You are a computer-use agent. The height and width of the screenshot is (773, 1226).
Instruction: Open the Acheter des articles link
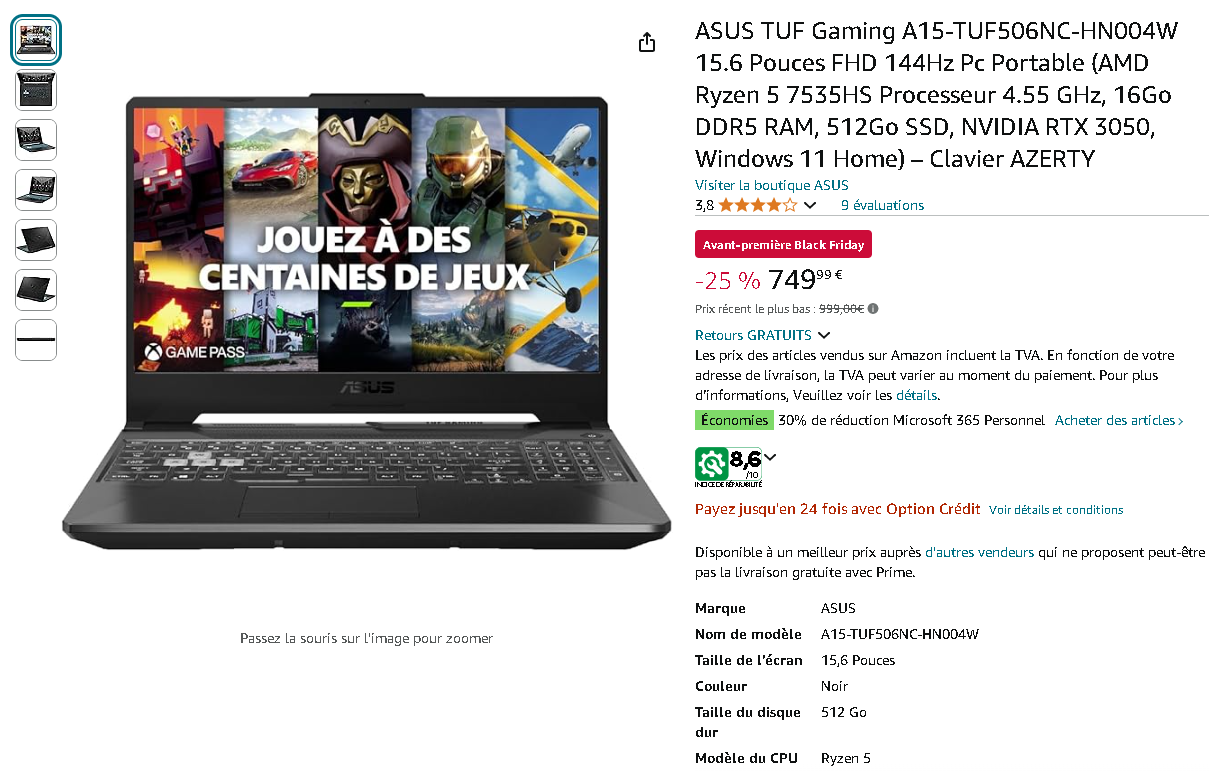(x=1119, y=421)
